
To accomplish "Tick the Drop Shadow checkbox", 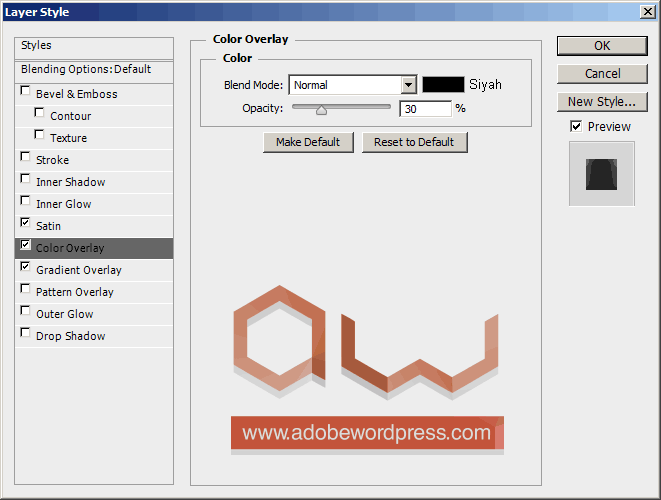I will pos(25,333).
